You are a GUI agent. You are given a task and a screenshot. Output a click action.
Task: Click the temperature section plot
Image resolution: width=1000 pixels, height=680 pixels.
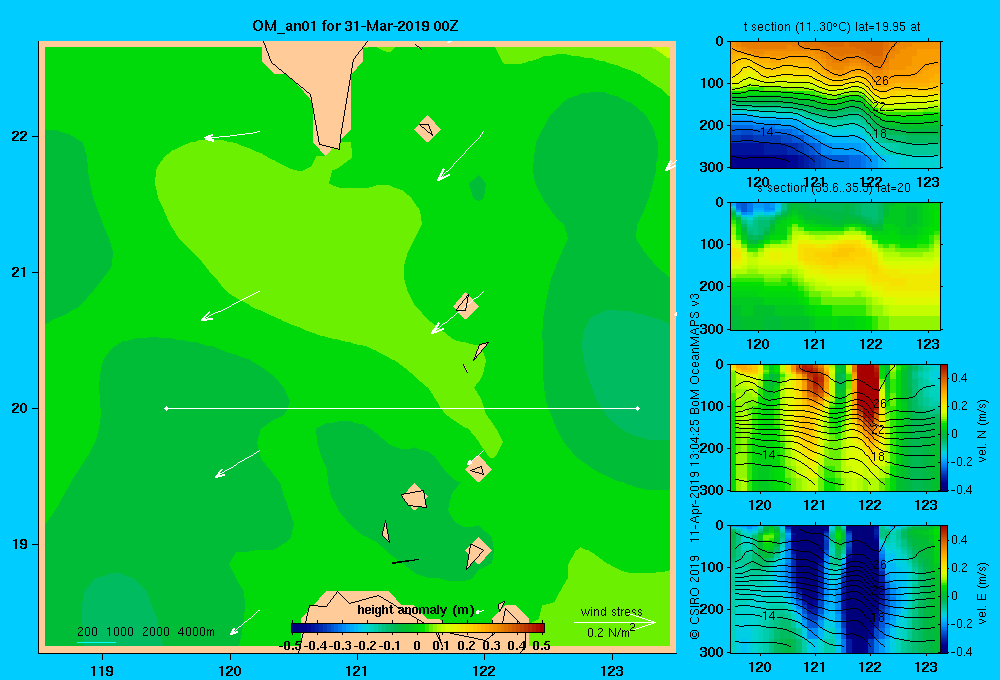(x=835, y=105)
